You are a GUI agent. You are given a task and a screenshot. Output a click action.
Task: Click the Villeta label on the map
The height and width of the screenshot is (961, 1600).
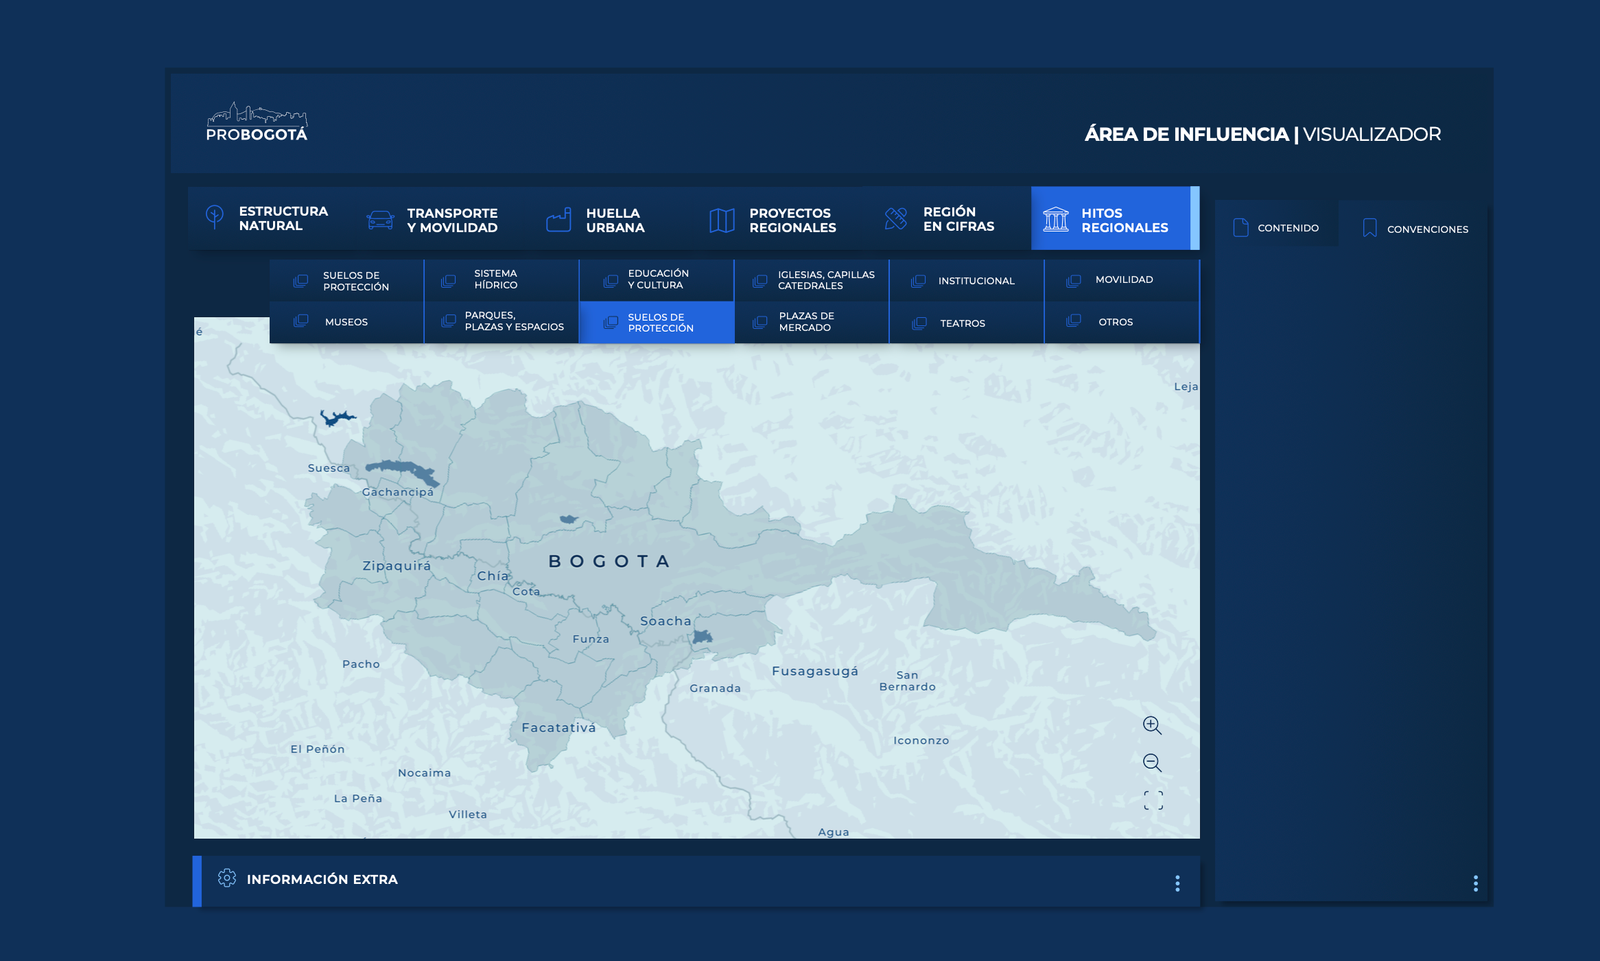(x=468, y=814)
